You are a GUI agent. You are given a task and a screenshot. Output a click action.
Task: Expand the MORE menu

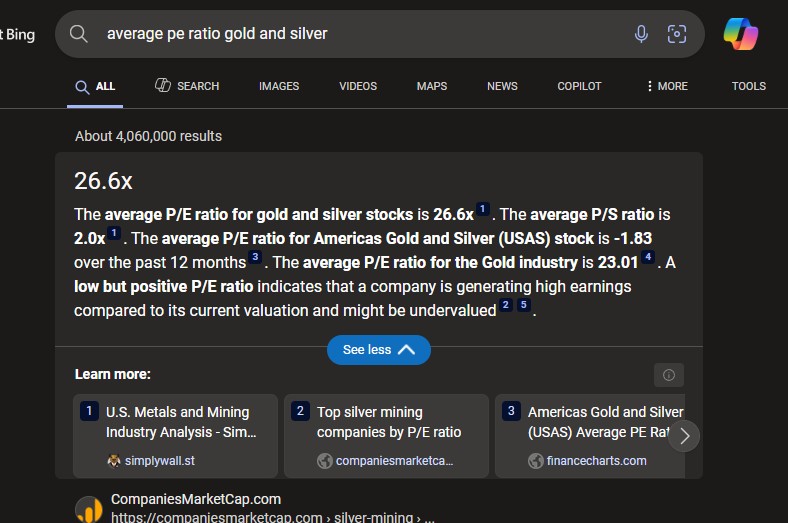[666, 86]
